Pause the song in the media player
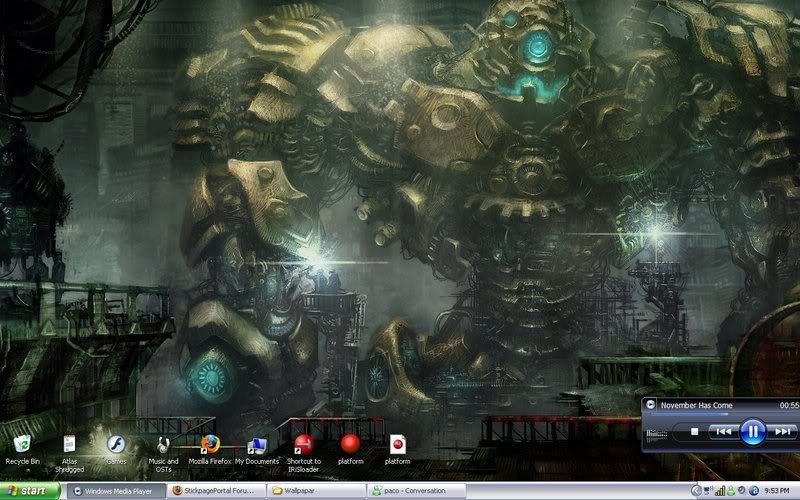Screen dimensions: 800x500 coord(753,432)
